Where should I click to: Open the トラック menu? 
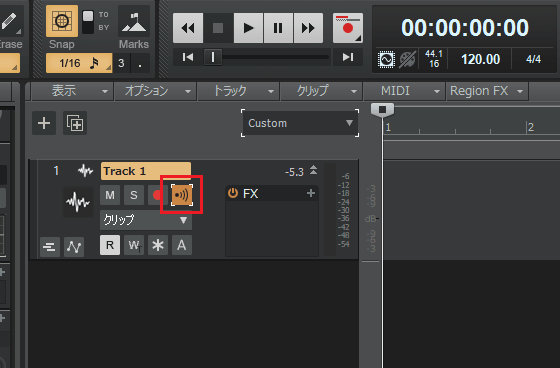click(x=239, y=91)
